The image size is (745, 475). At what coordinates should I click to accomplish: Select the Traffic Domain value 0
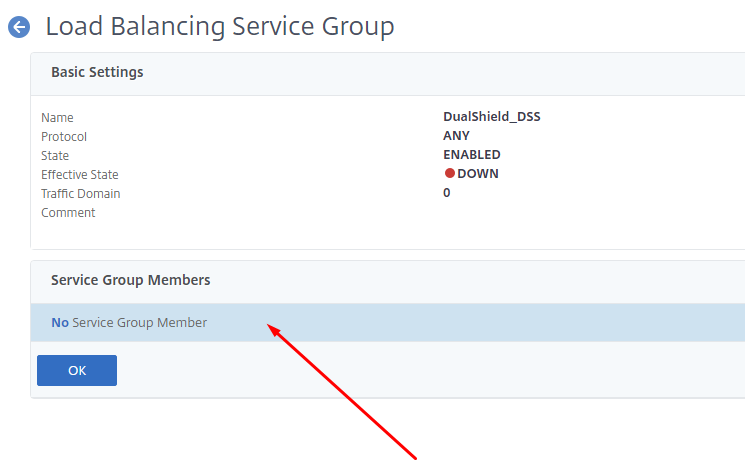click(447, 193)
